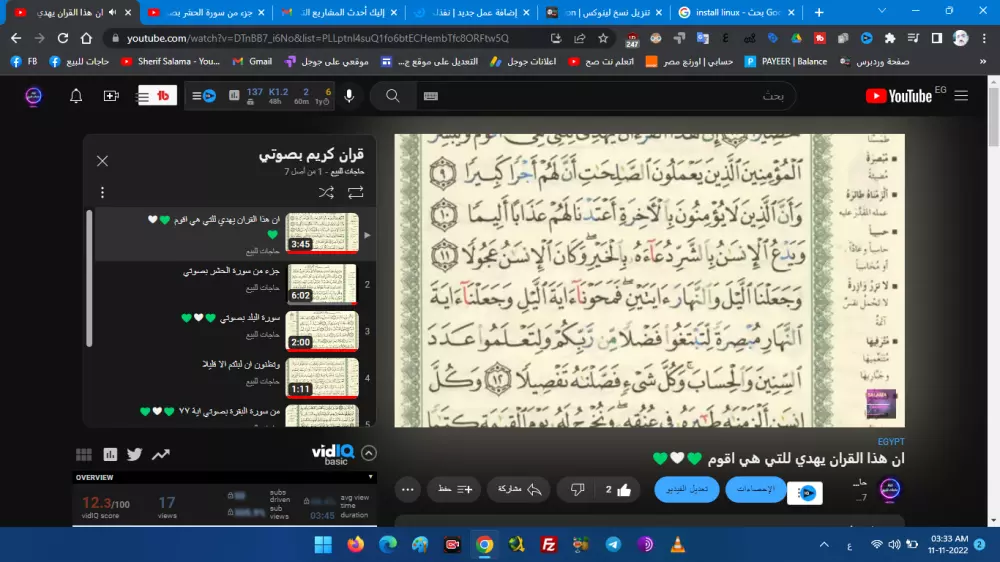Switch to the تنزيل نسخ لينوكس tab

(x=604, y=12)
